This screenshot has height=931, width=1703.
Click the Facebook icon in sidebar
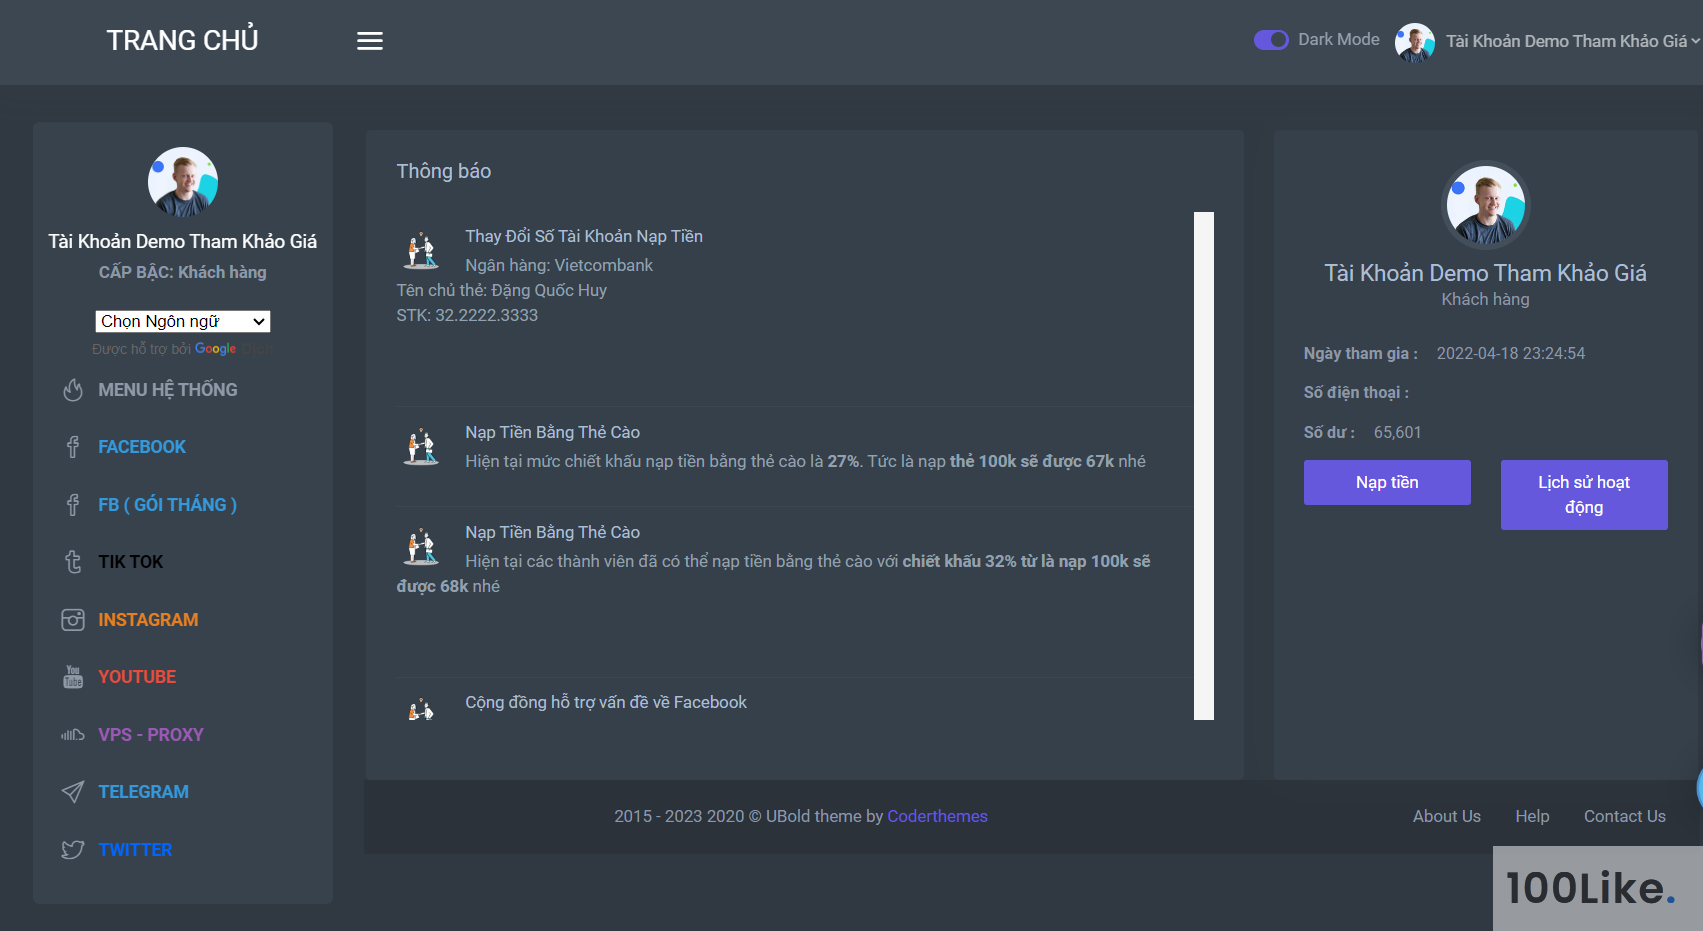[73, 447]
